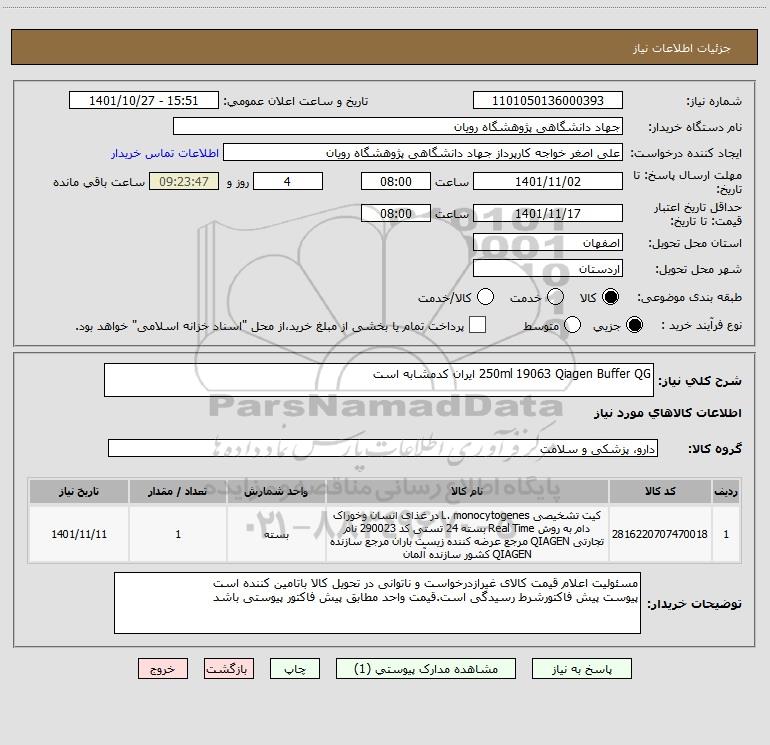Click the نام کالا column header
Image resolution: width=770 pixels, height=745 pixels.
tap(467, 491)
